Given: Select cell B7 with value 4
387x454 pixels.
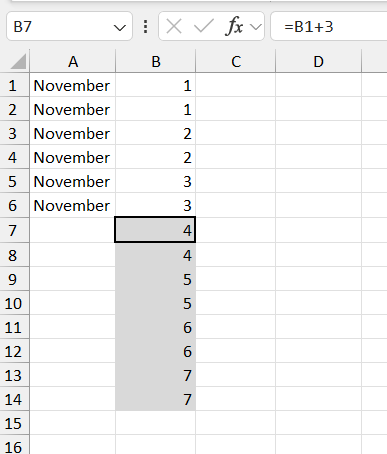Looking at the screenshot, I should [x=155, y=230].
